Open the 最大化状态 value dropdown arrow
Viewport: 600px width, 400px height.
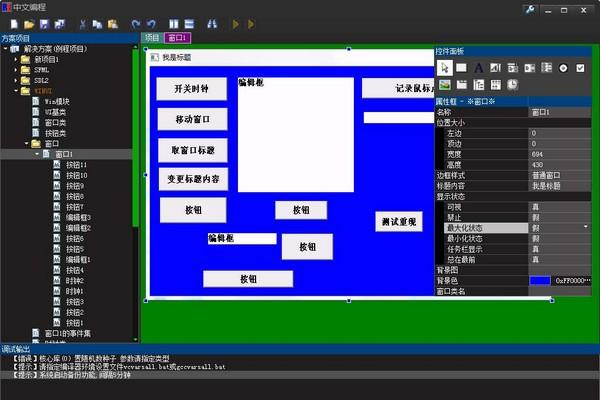point(585,227)
